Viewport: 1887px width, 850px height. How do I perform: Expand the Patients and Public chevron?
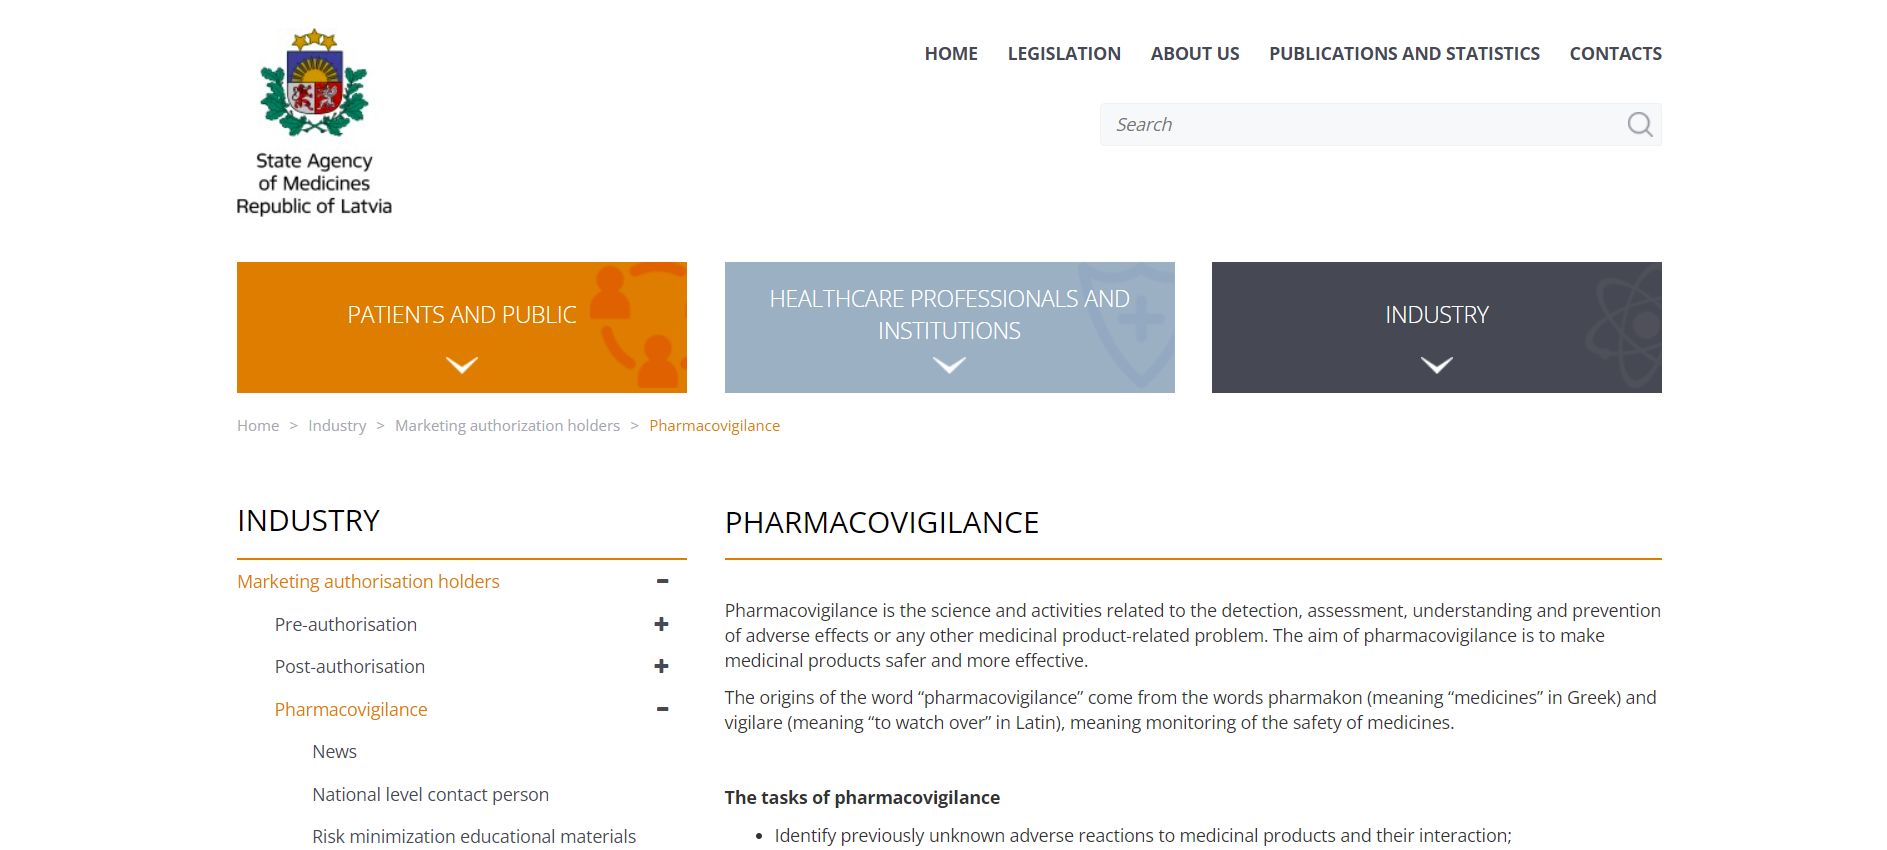pyautogui.click(x=461, y=365)
